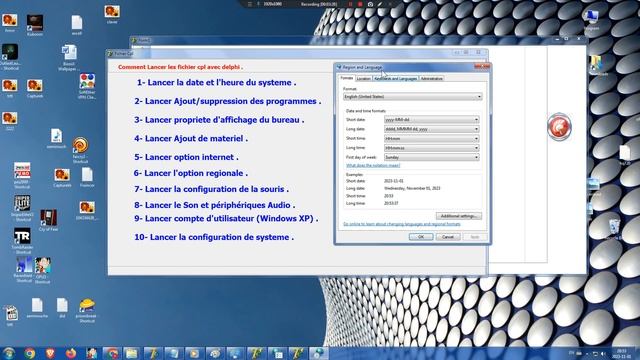Click '7- Lancer la configuration de la souris'
The width and height of the screenshot is (640, 360).
click(x=211, y=189)
